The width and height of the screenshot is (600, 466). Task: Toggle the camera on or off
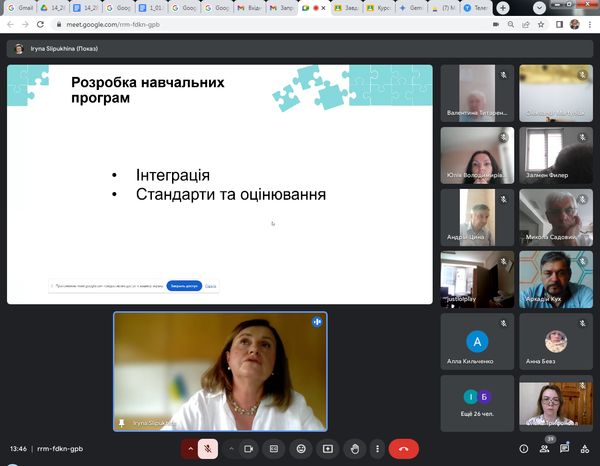[x=249, y=449]
